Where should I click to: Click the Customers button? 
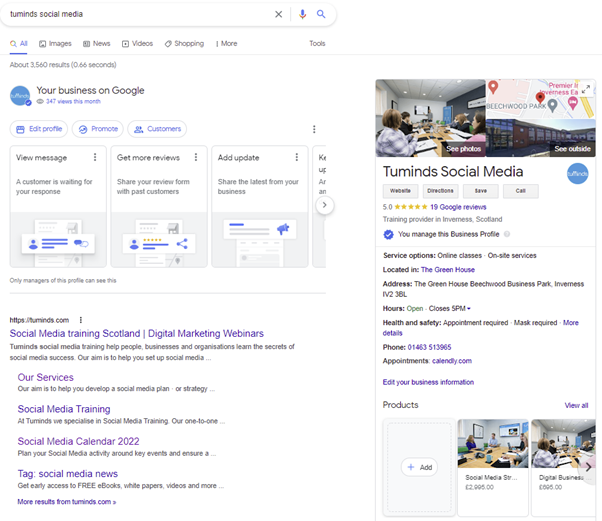click(157, 129)
